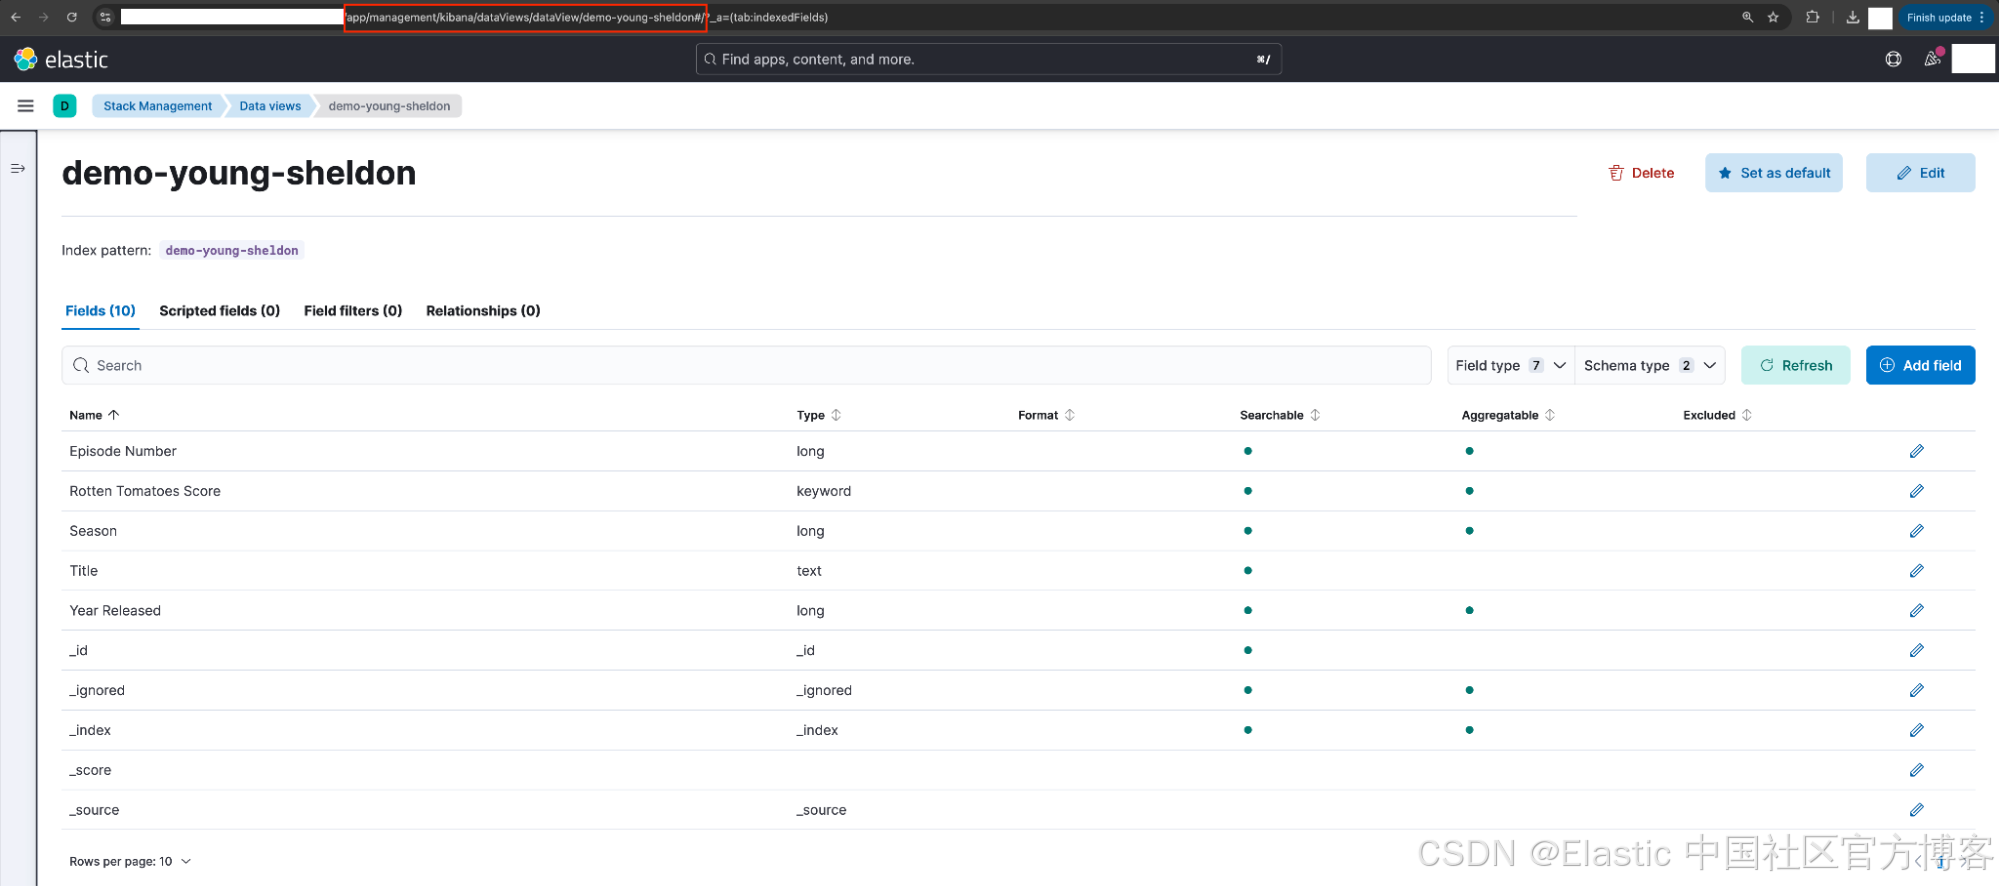1999x887 pixels.
Task: Edit the _index field
Action: [x=1916, y=730]
